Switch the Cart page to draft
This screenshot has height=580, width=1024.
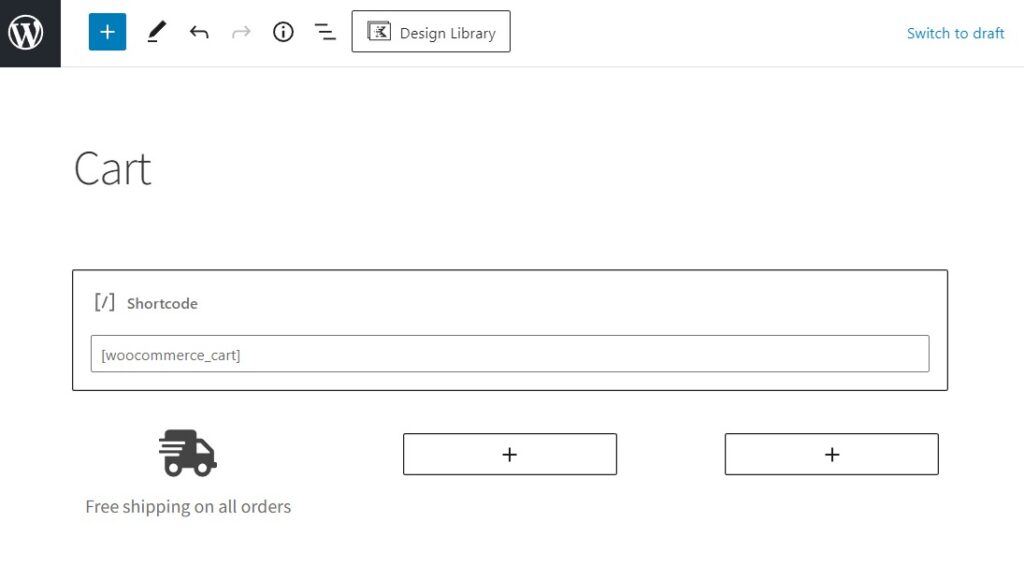(x=955, y=32)
